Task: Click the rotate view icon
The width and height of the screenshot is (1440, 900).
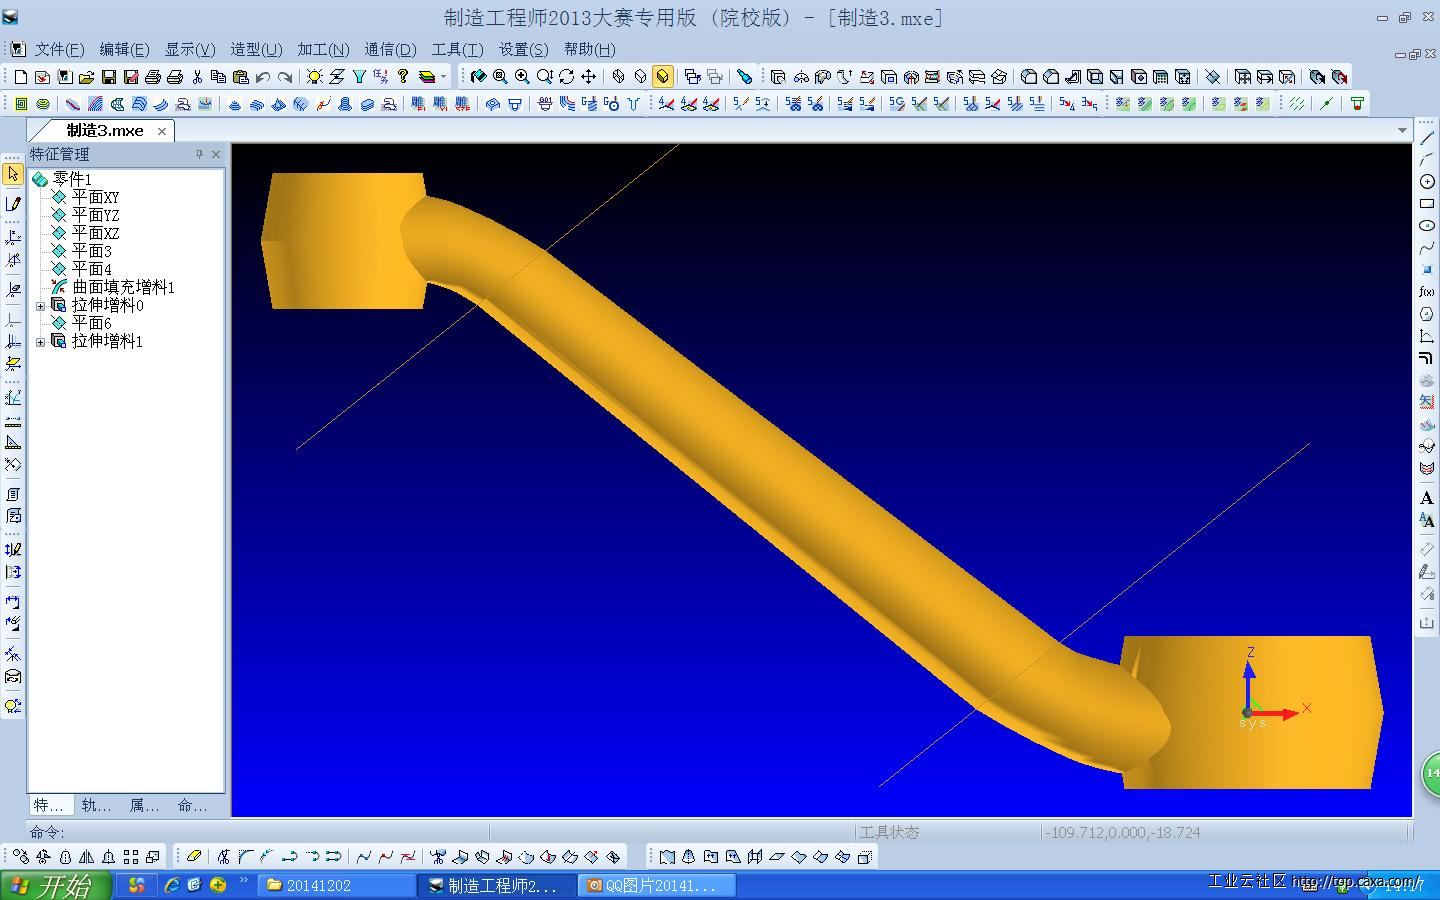Action: click(567, 76)
